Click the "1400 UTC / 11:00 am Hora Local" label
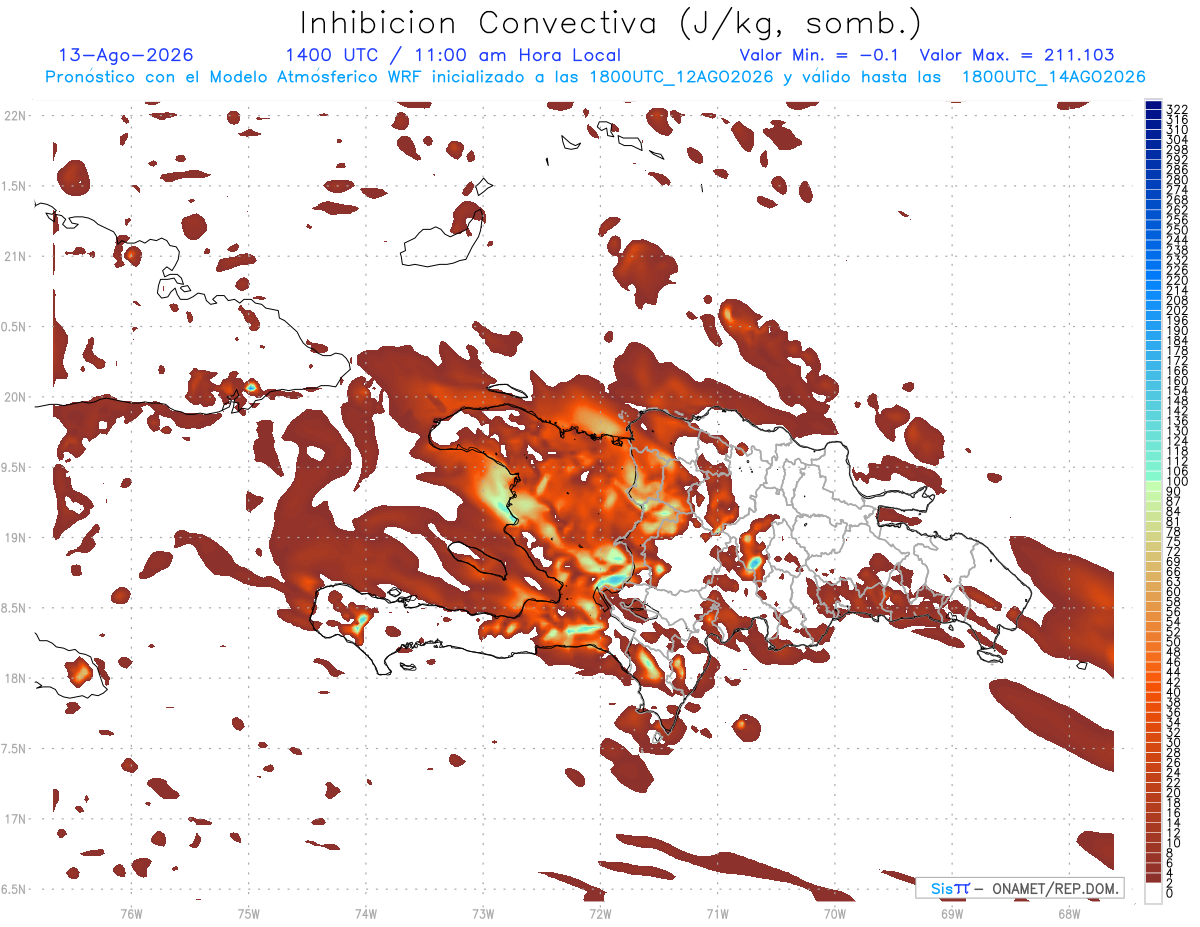 453,55
